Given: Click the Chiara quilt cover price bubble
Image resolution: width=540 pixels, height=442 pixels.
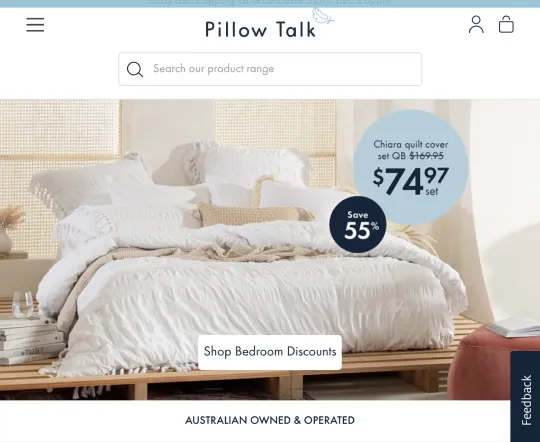Looking at the screenshot, I should (x=411, y=167).
